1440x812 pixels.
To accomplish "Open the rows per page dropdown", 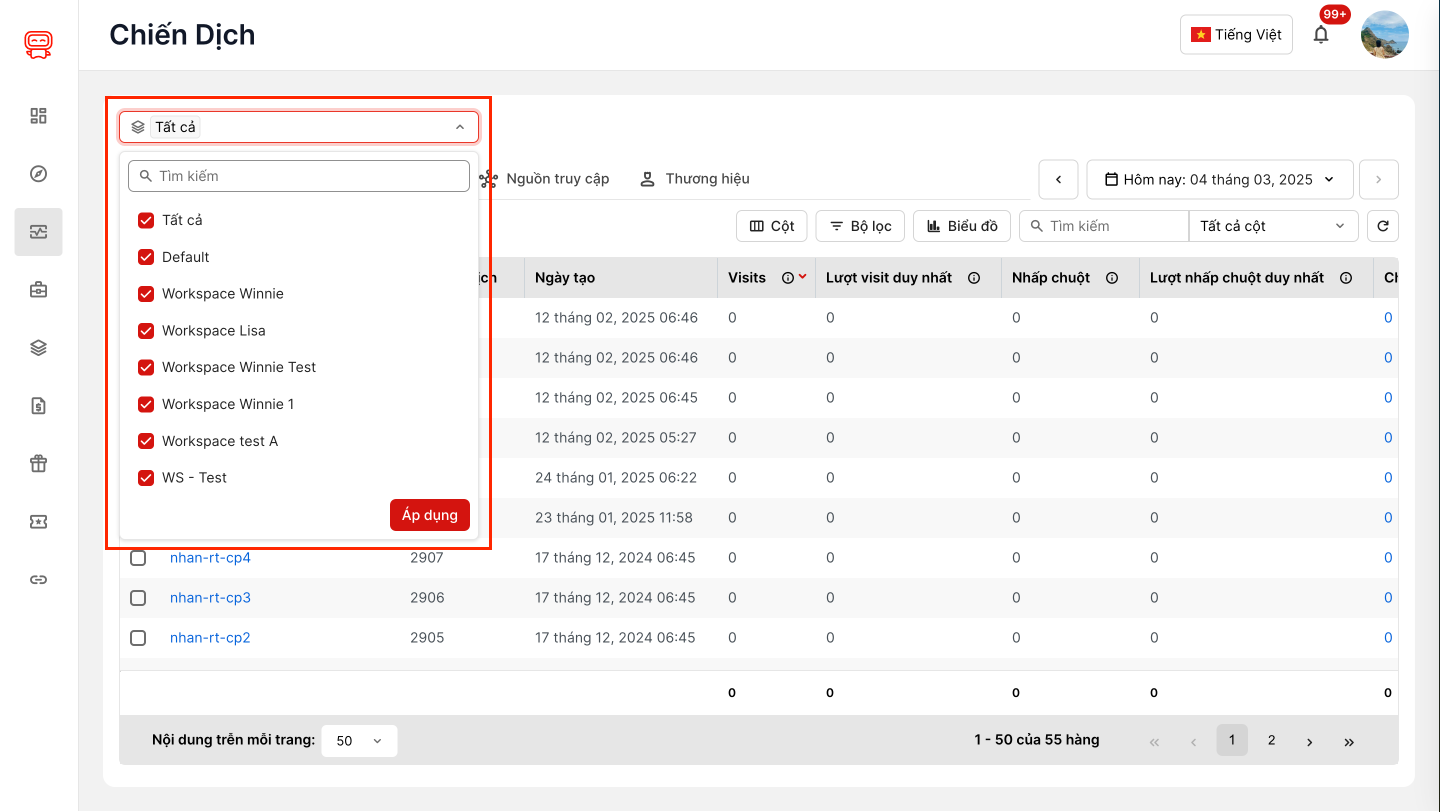I will [x=359, y=741].
